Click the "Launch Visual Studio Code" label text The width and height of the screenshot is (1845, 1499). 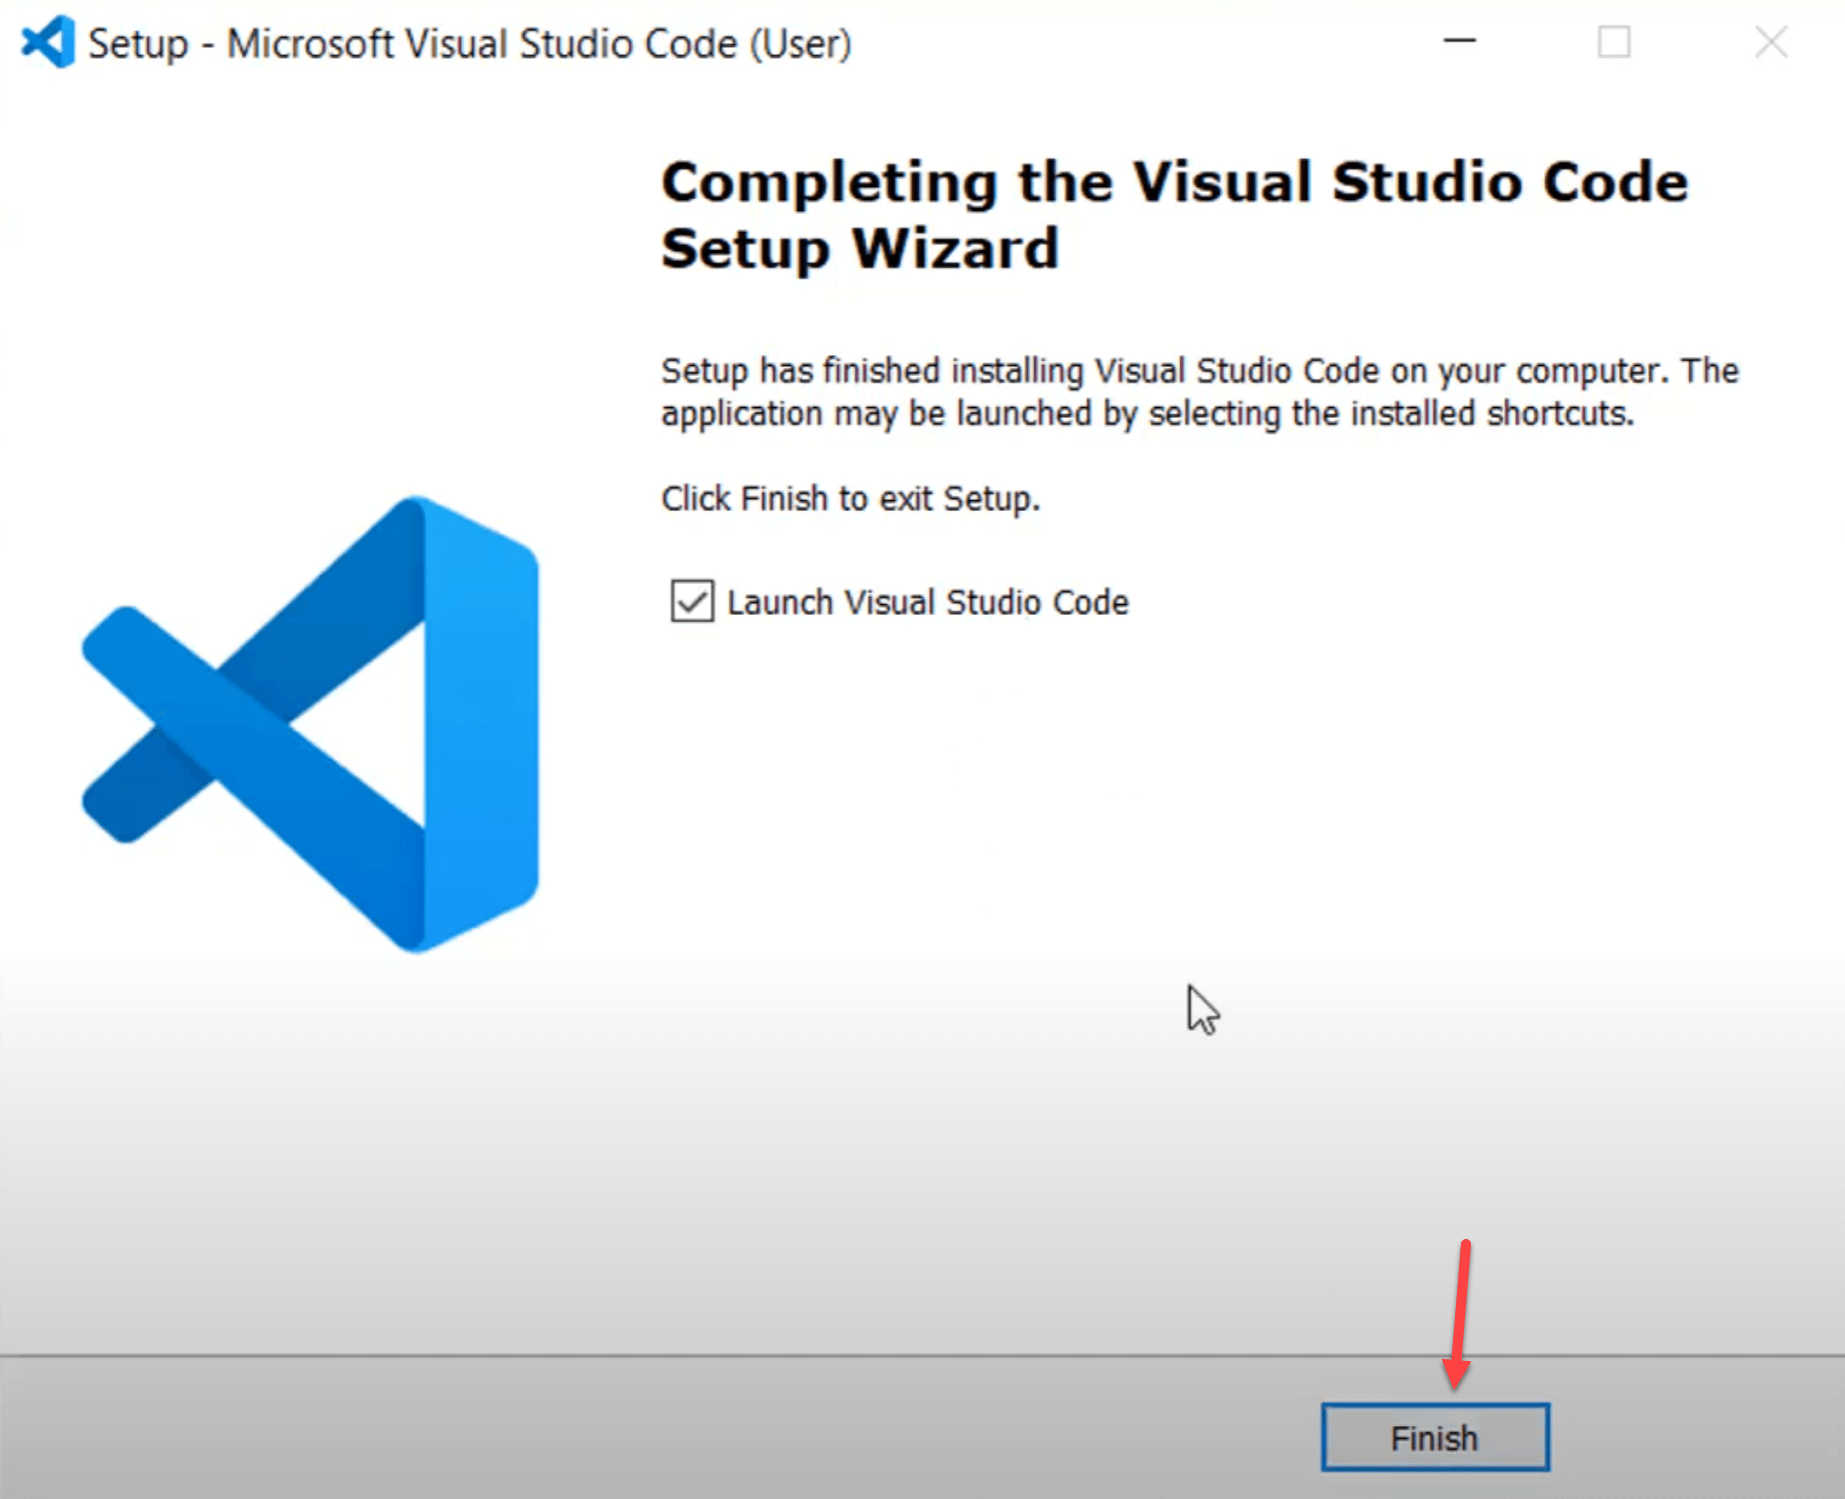tap(927, 603)
